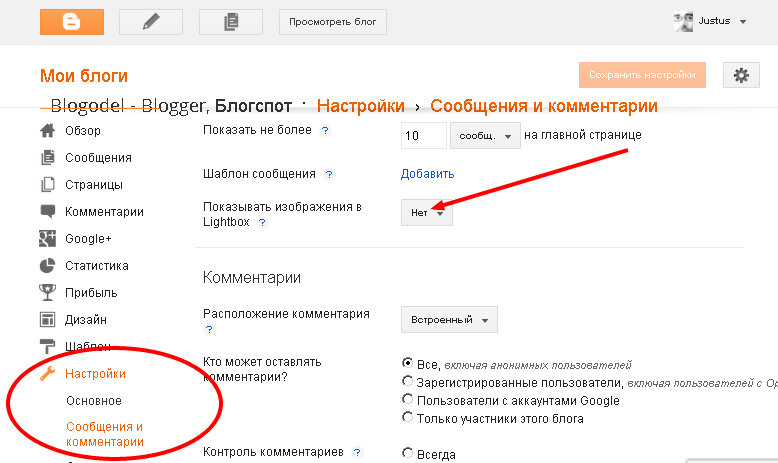This screenshot has height=463, width=778.
Task: Click the Дизайн layout icon
Action: click(48, 320)
